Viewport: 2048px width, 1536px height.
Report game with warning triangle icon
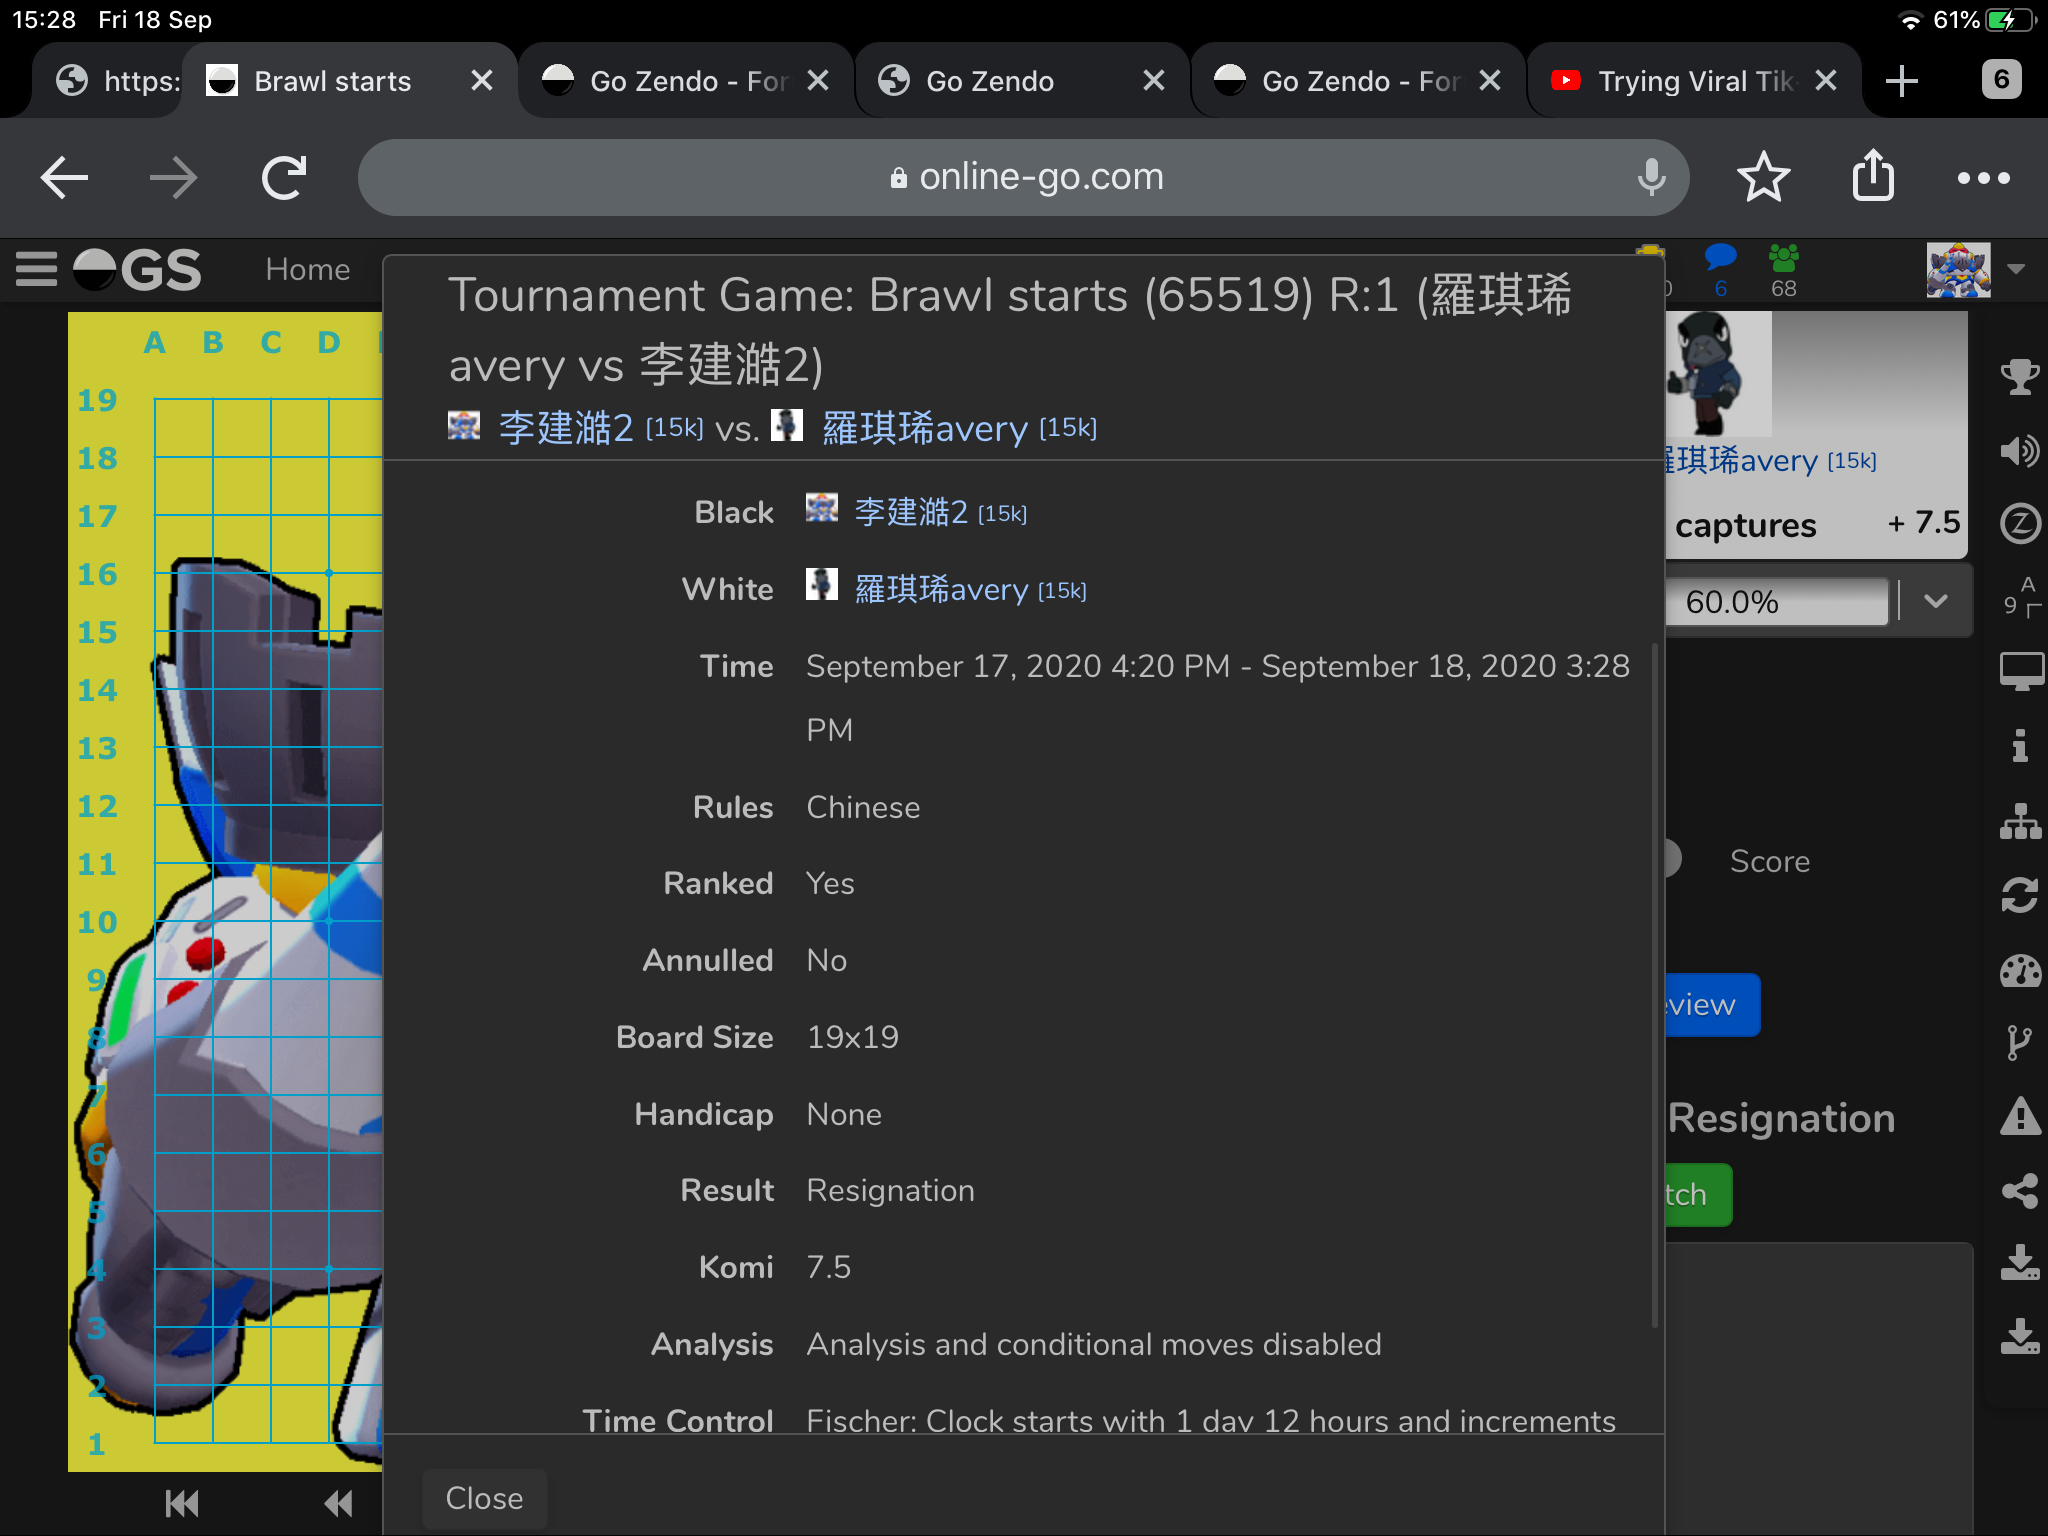tap(2019, 1116)
